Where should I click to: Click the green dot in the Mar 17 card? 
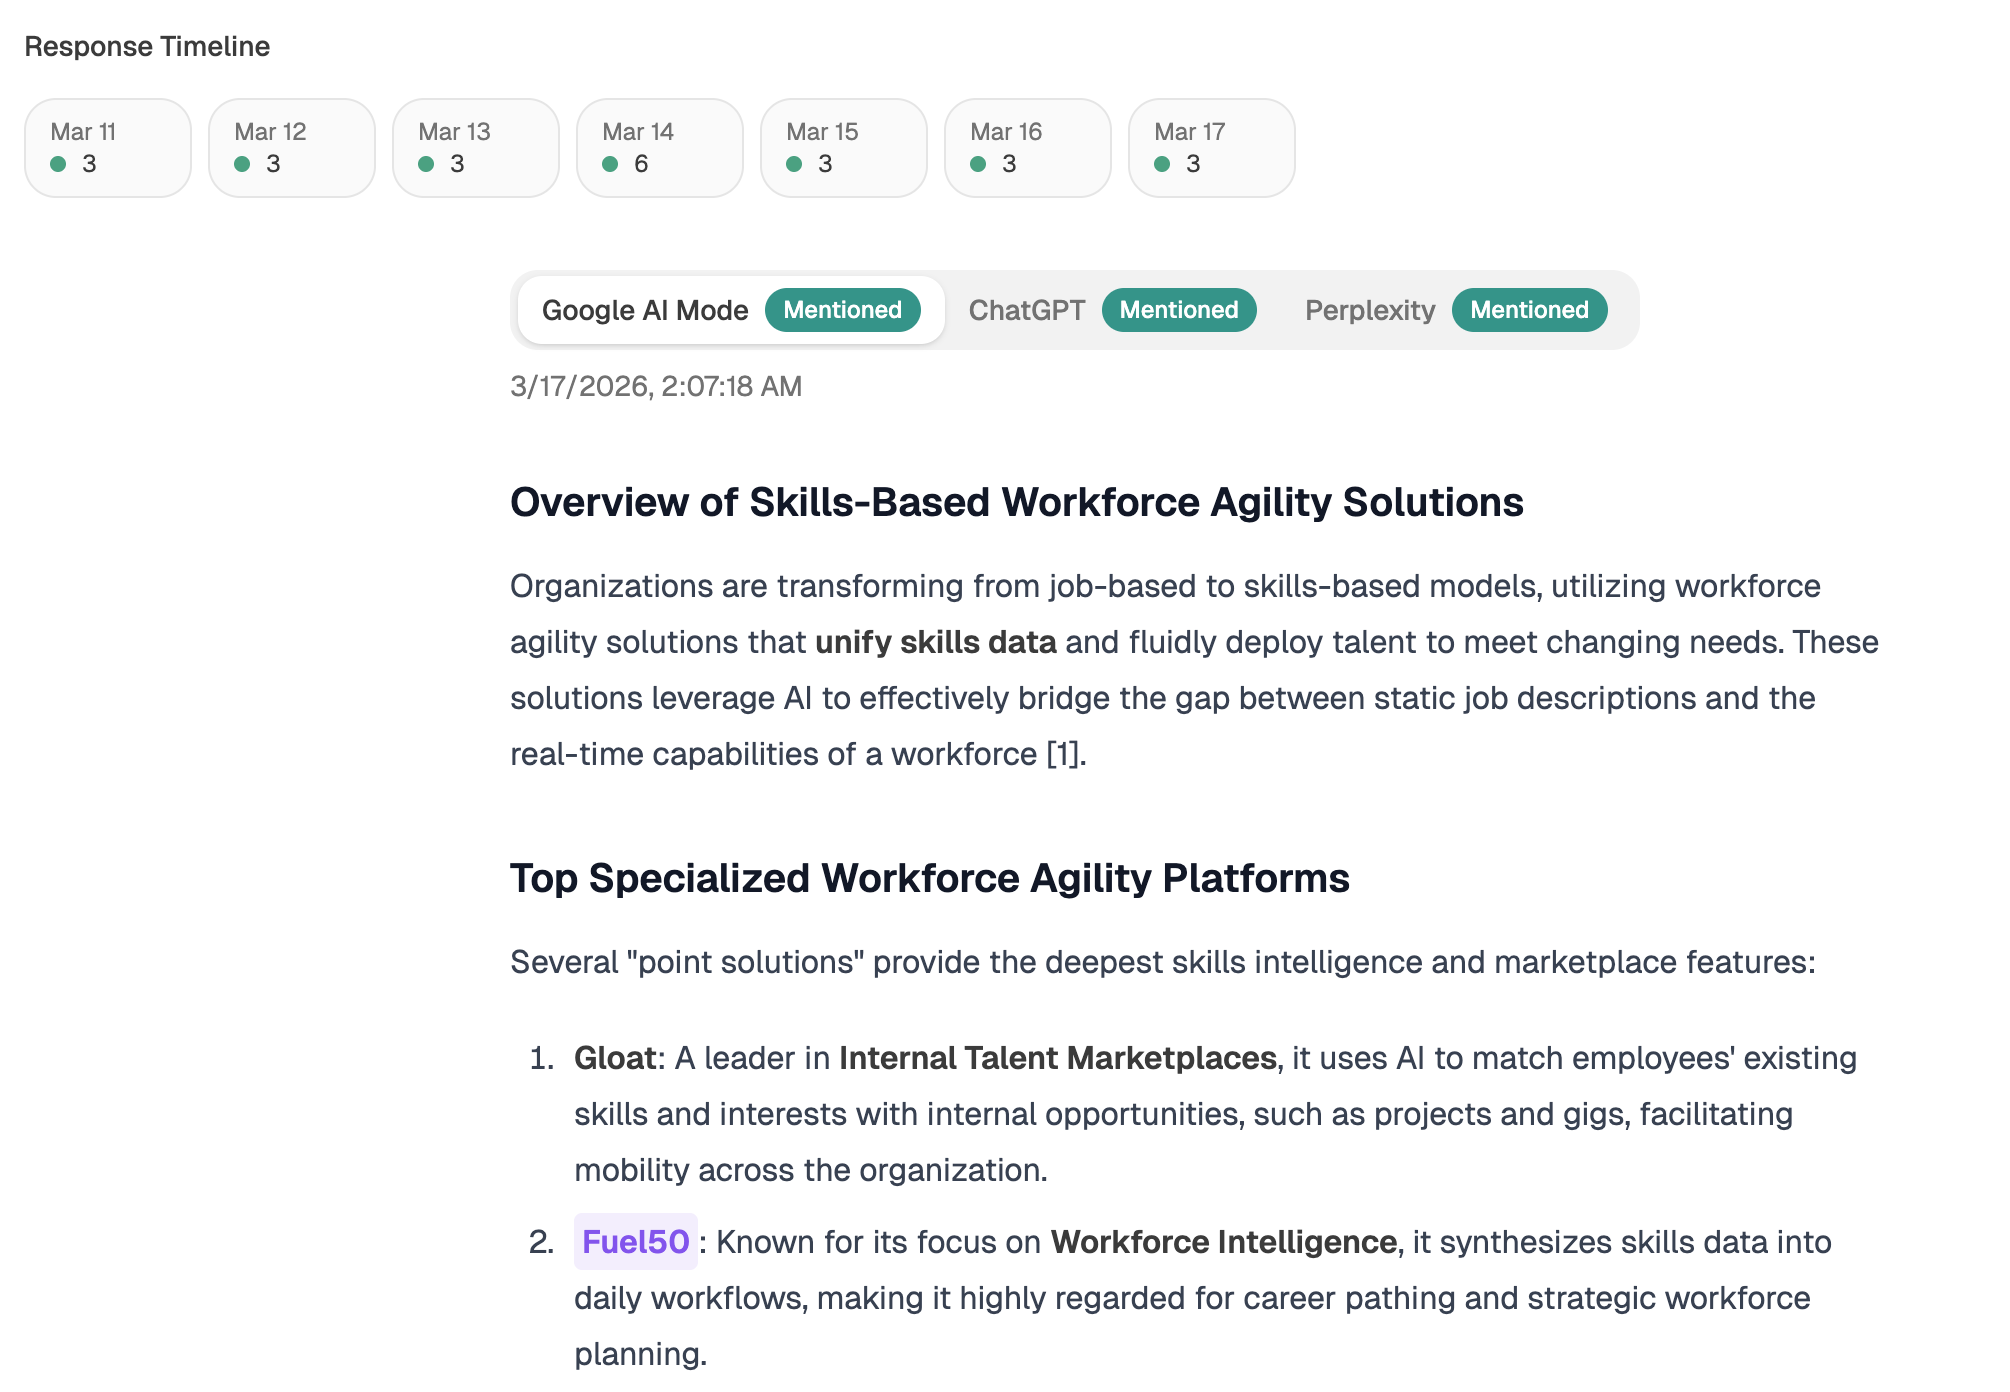coord(1162,164)
